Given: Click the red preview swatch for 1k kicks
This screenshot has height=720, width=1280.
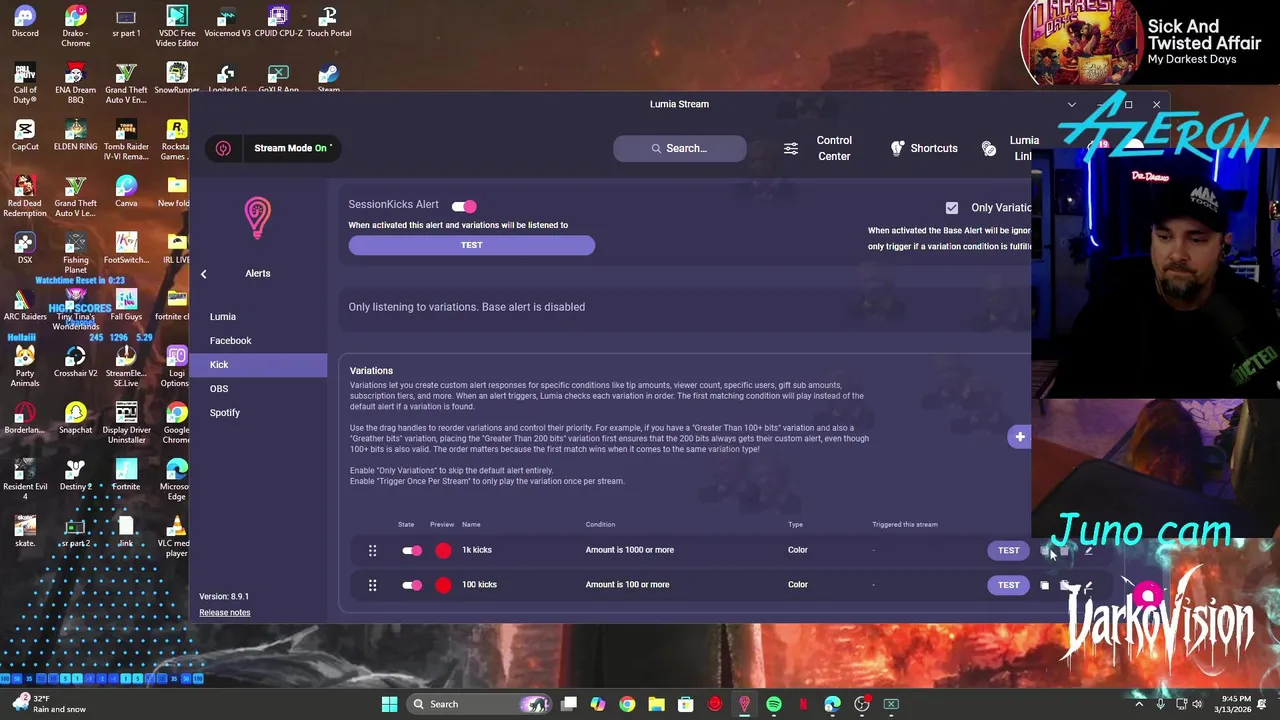Looking at the screenshot, I should 443,550.
